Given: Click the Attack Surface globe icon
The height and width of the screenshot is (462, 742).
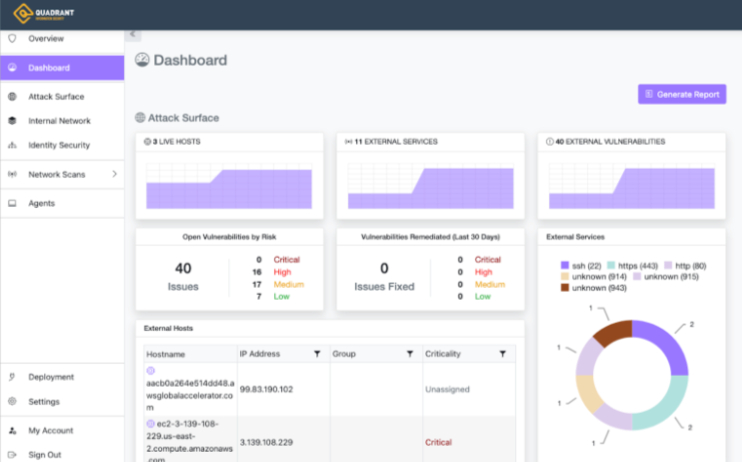Looking at the screenshot, I should tap(12, 97).
